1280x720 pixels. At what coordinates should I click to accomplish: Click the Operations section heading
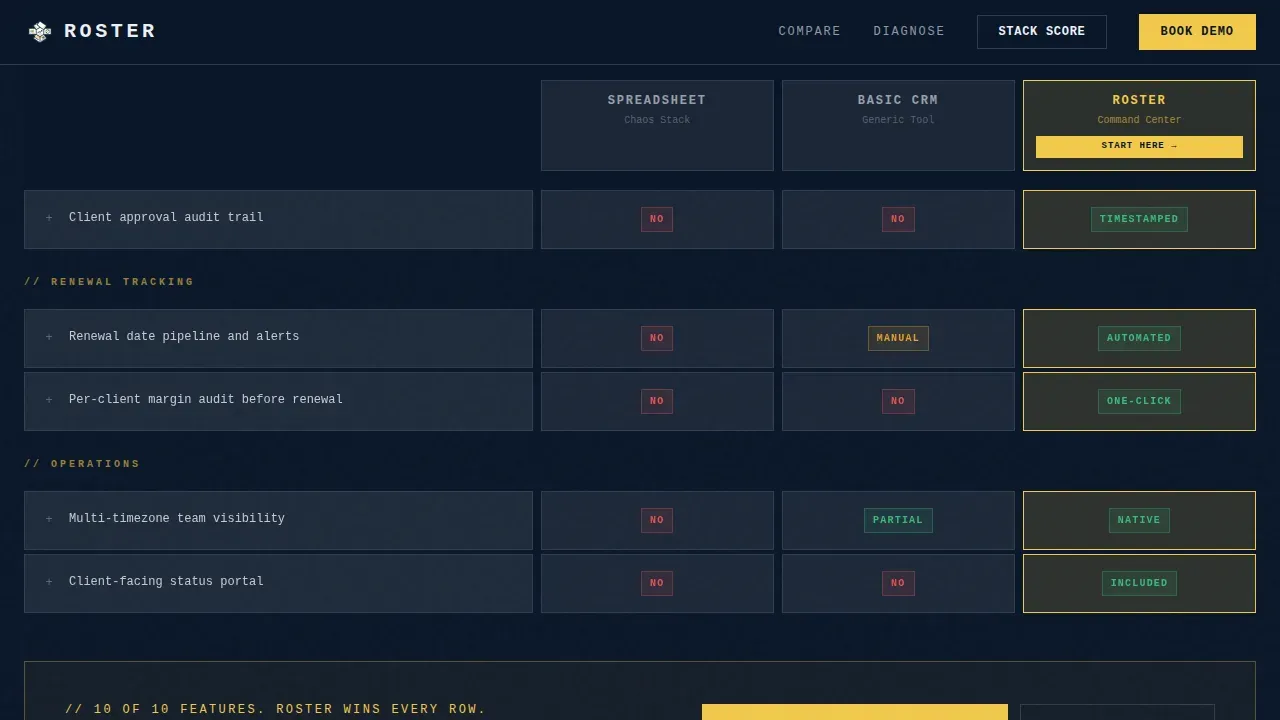click(82, 464)
